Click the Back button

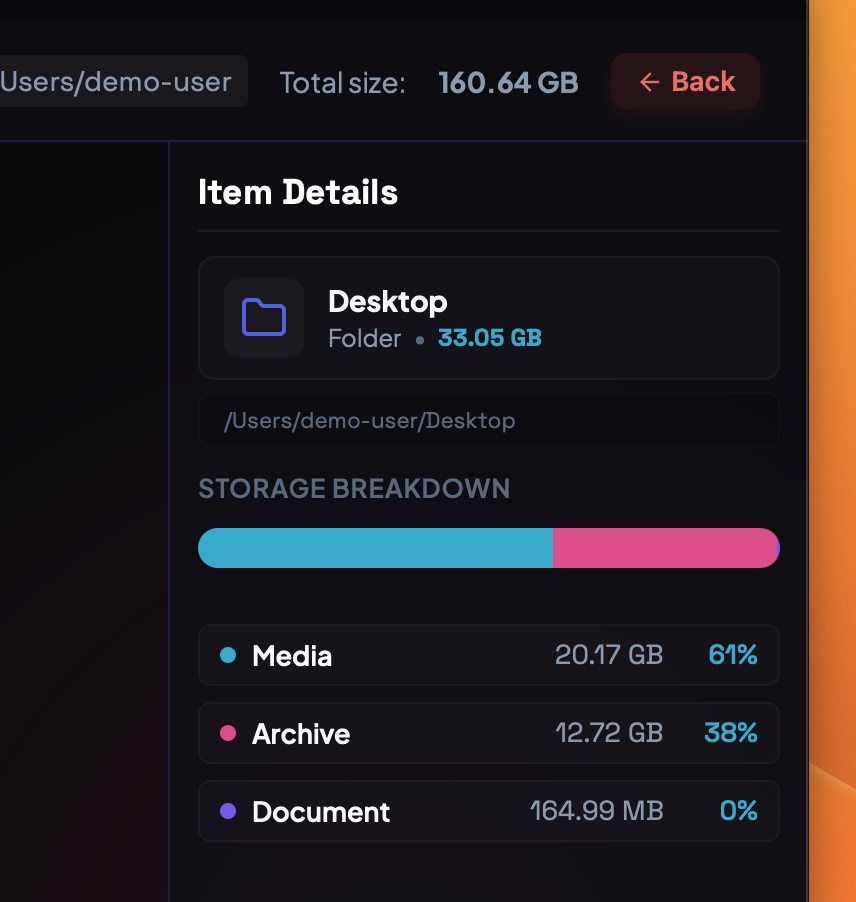[x=685, y=81]
